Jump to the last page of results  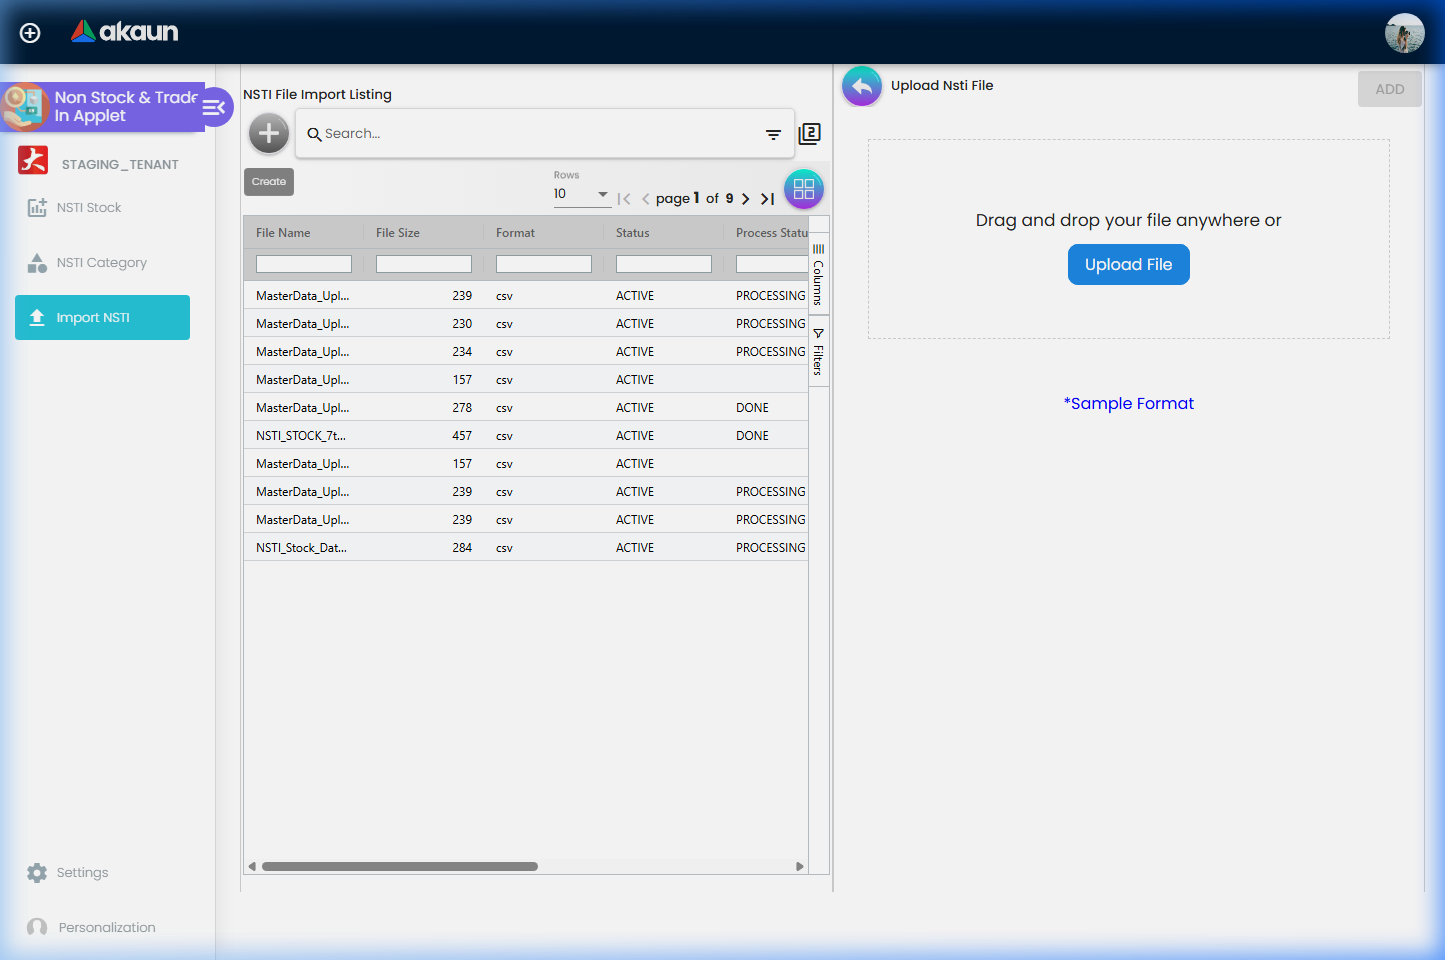pos(767,198)
